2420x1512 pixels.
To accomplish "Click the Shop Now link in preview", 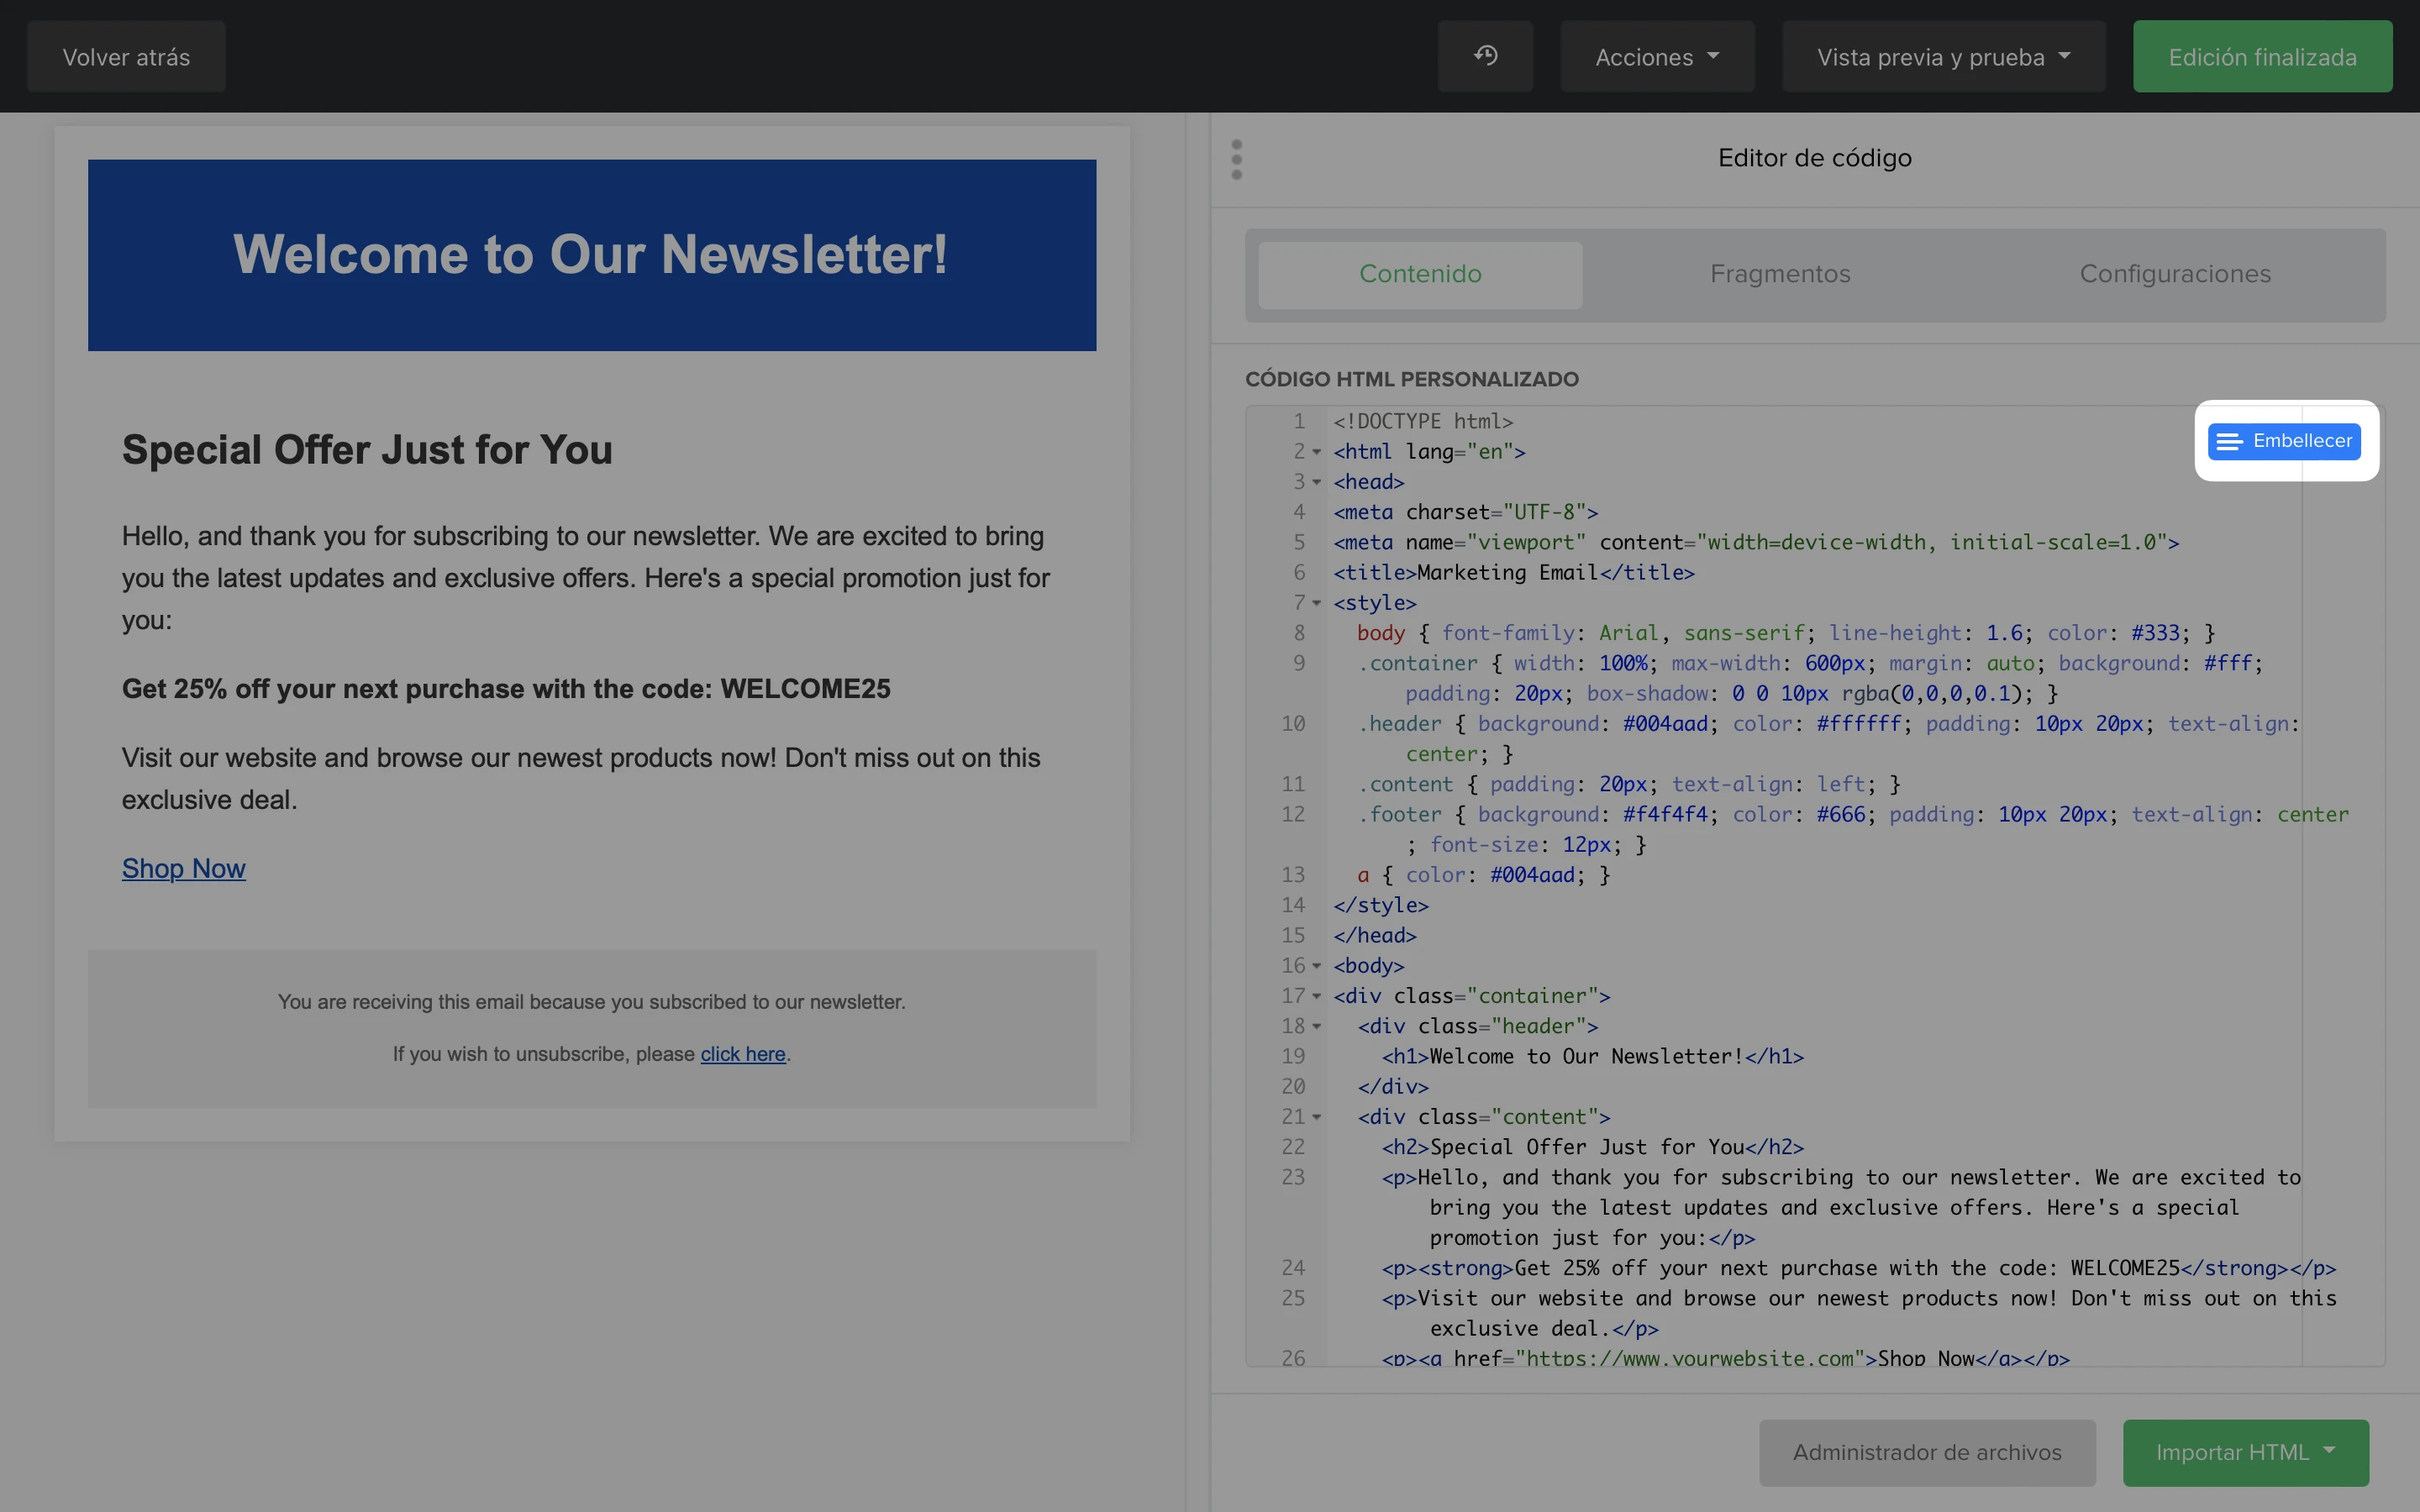I will click(183, 868).
